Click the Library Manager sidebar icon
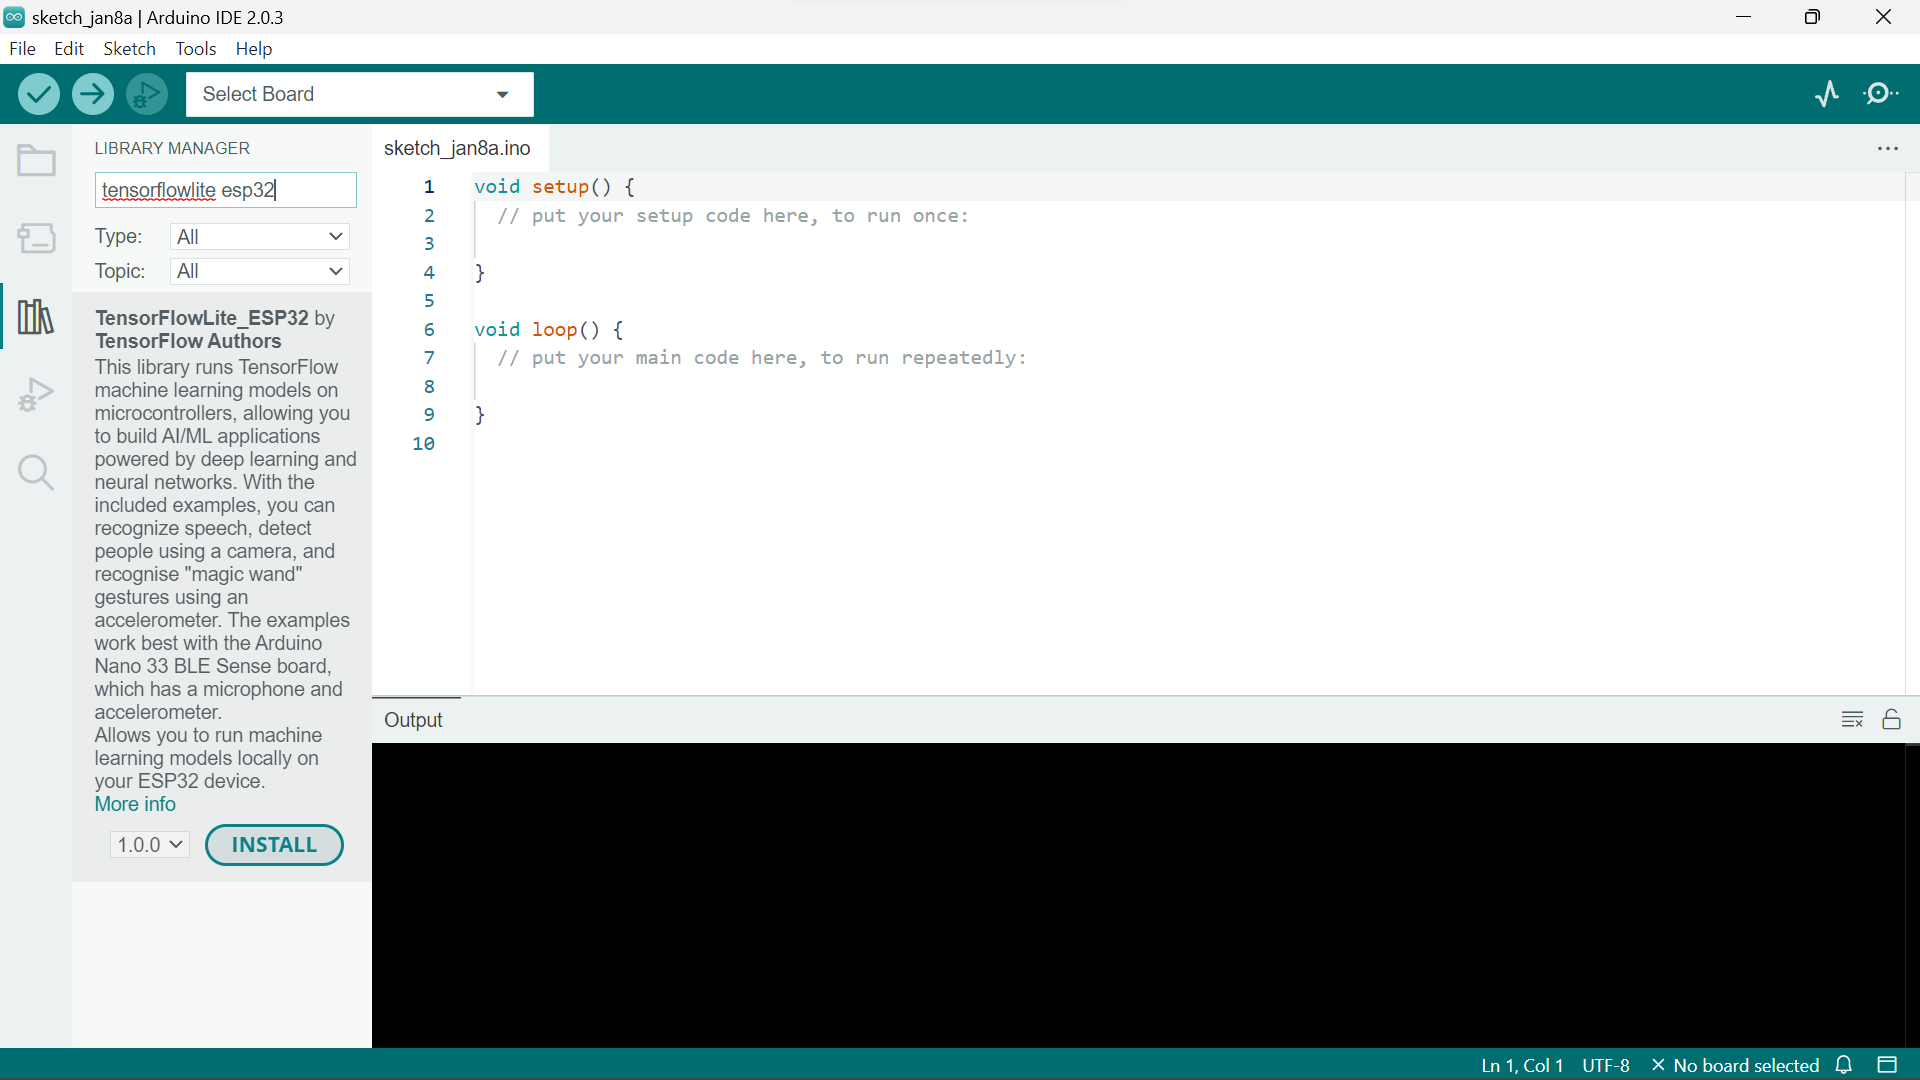The image size is (1920, 1080). [x=36, y=316]
